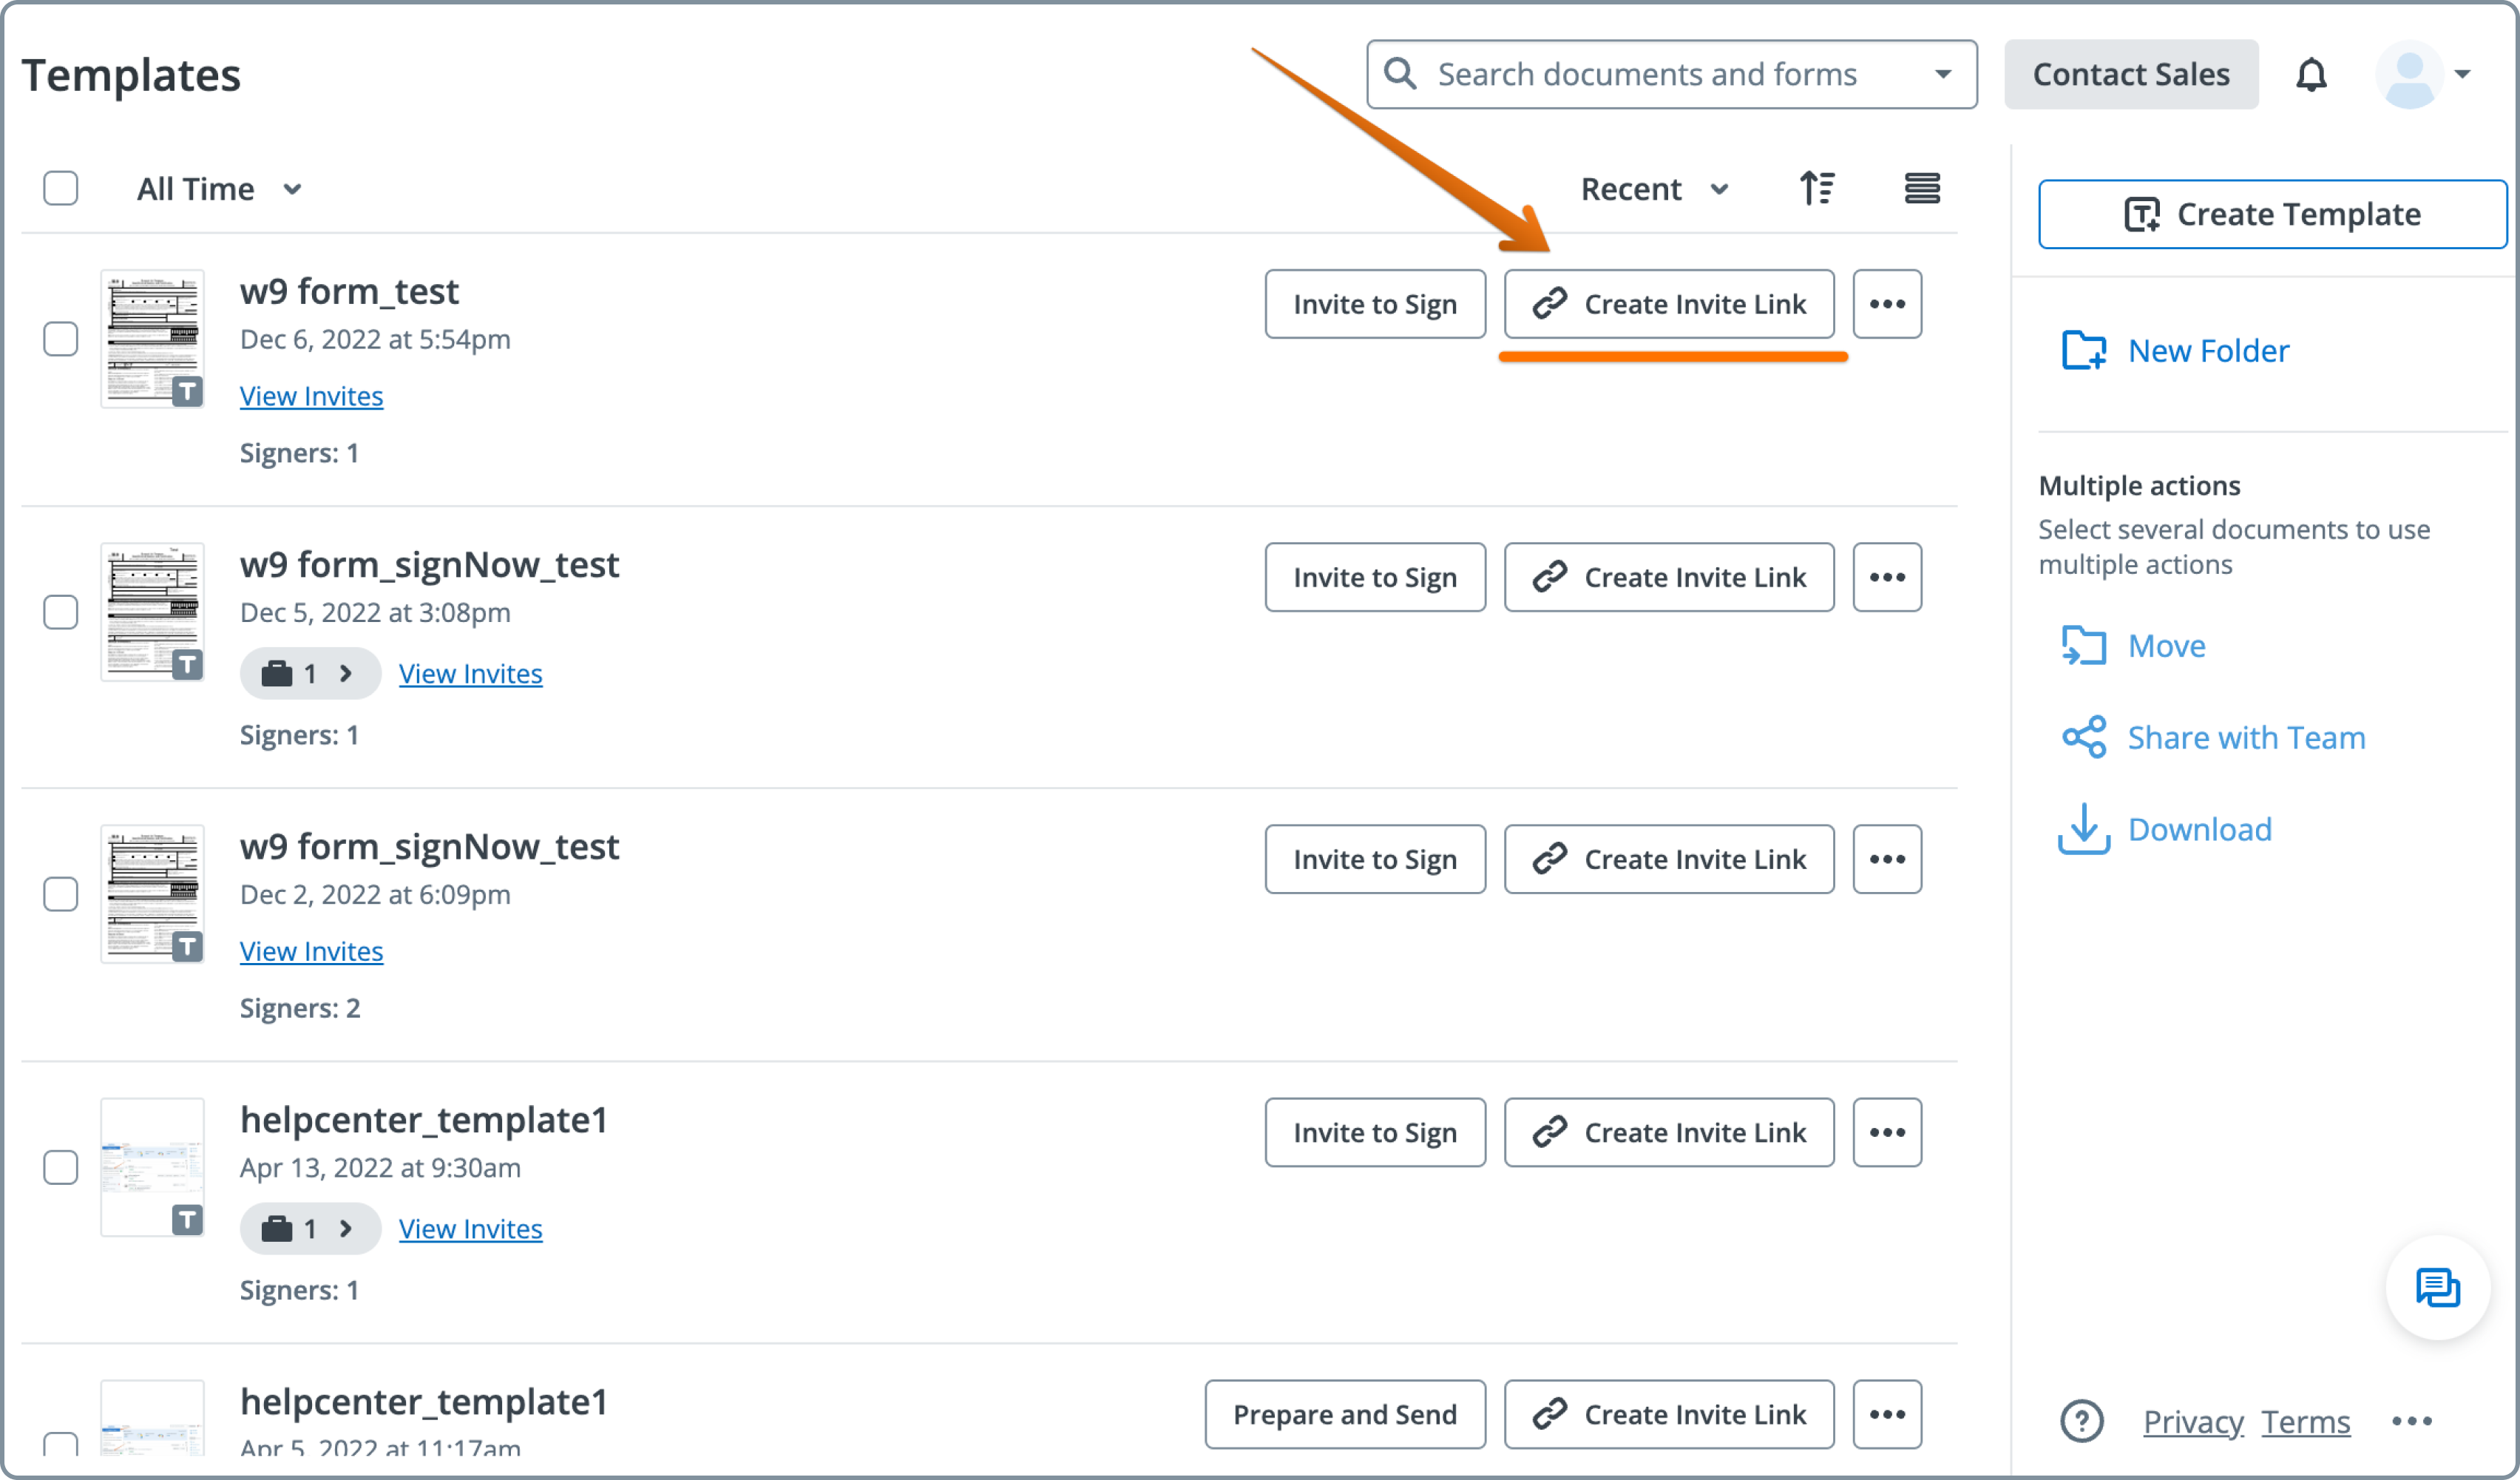Tick the checkbox for w9 form_test
Screen dimensions: 2520x1480
pyautogui.click(x=61, y=339)
